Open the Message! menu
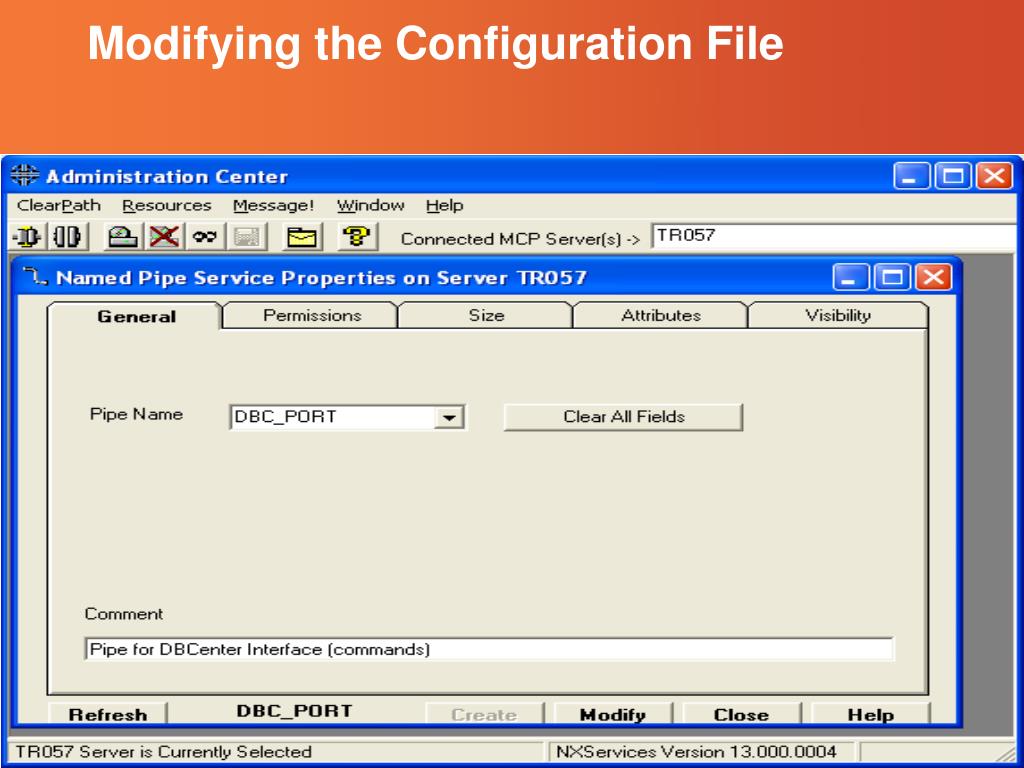 pos(273,205)
